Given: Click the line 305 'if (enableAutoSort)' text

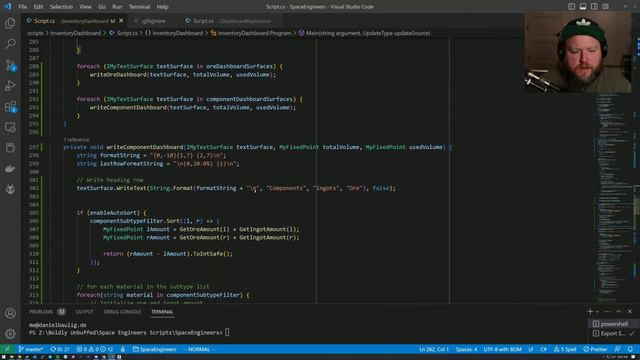Looking at the screenshot, I should tap(111, 213).
